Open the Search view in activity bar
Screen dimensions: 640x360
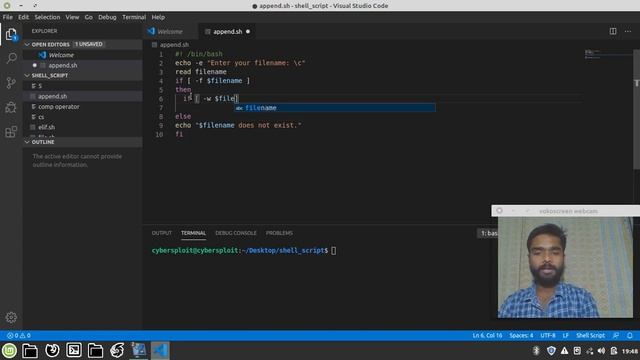coord(11,58)
